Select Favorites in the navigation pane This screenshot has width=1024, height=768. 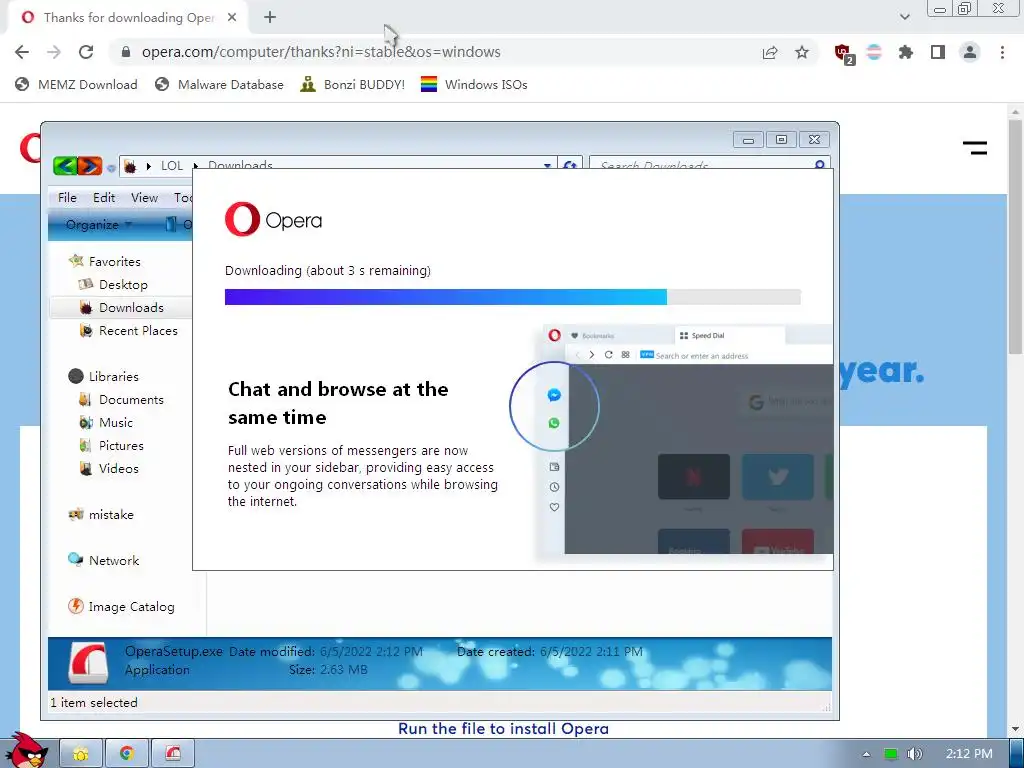[105, 261]
